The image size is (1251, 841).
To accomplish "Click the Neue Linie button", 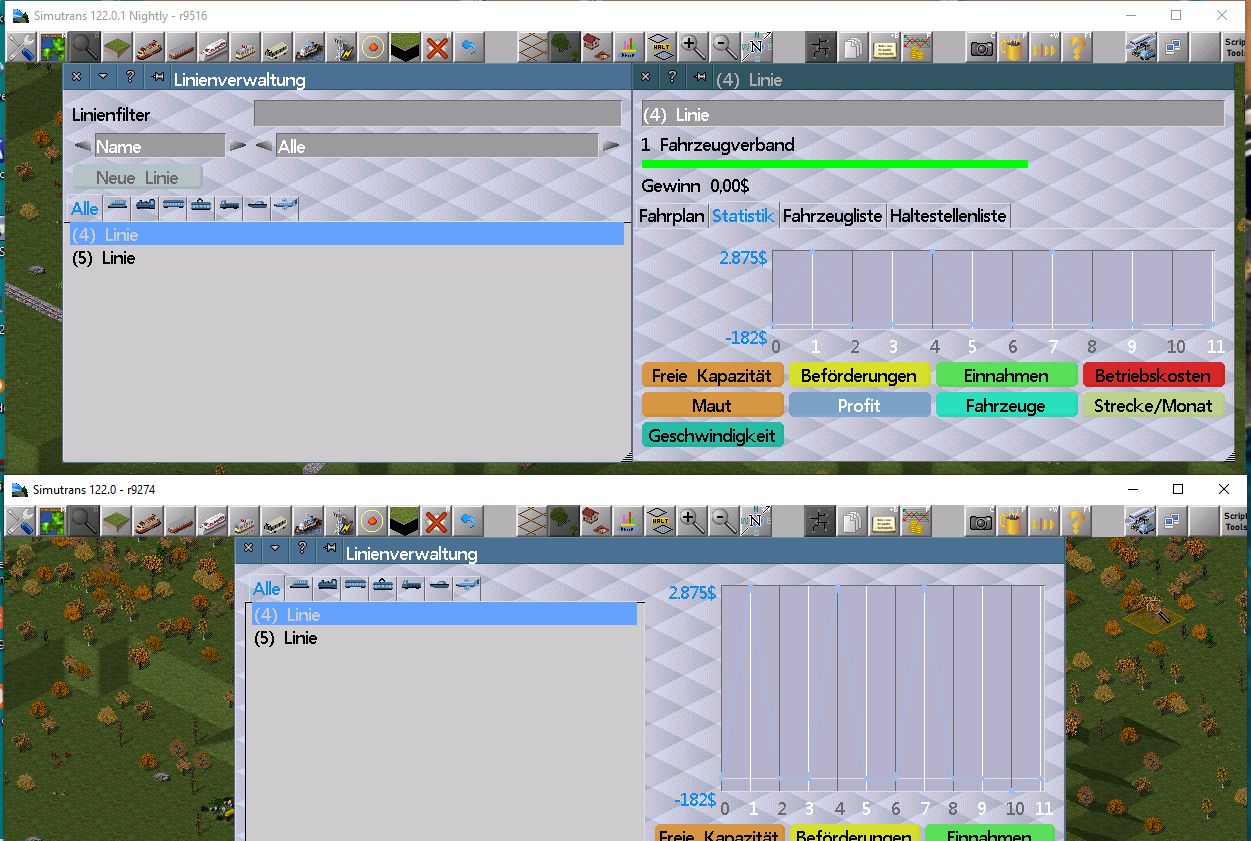I will click(137, 177).
